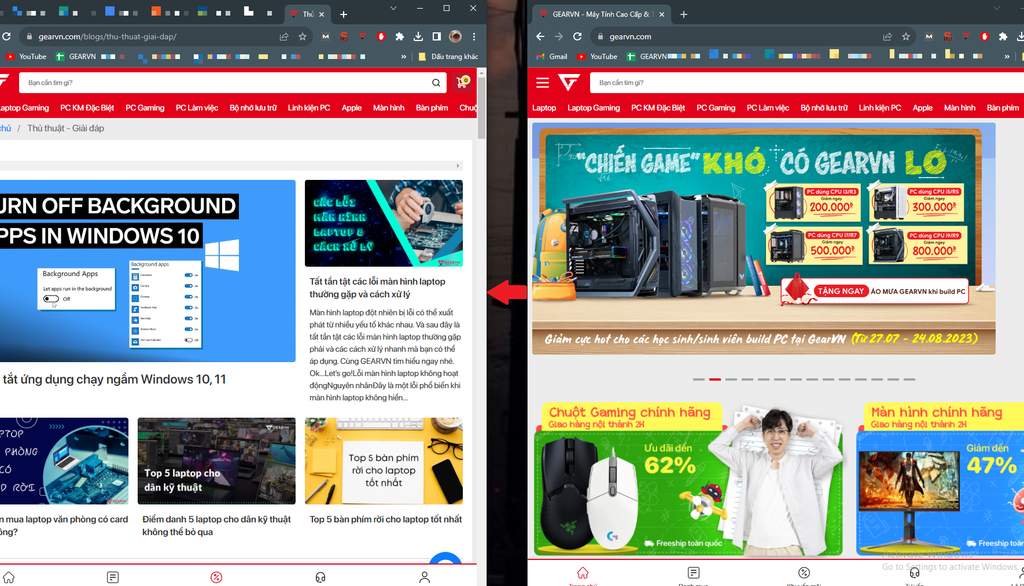
Task: Click the account person icon in left bottom bar
Action: click(x=424, y=578)
